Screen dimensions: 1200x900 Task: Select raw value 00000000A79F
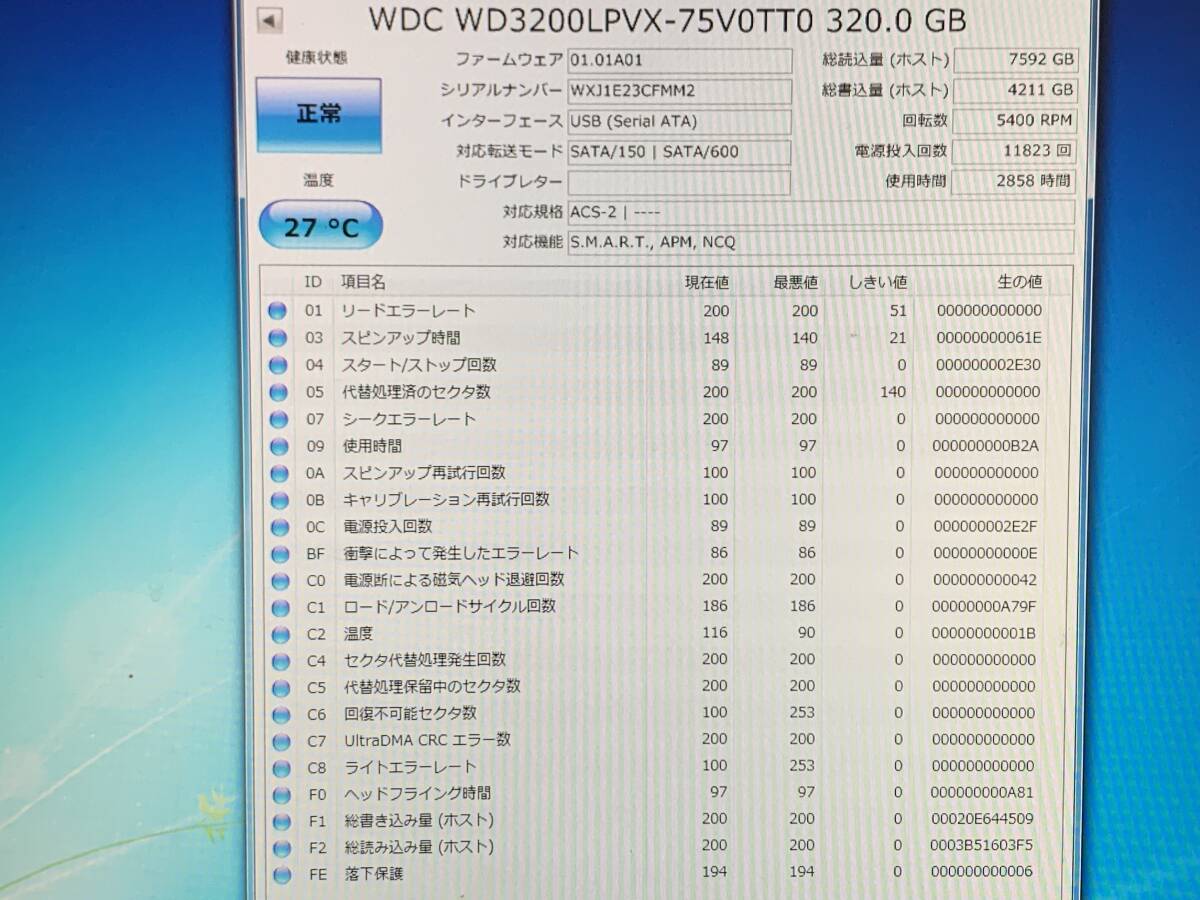[983, 607]
